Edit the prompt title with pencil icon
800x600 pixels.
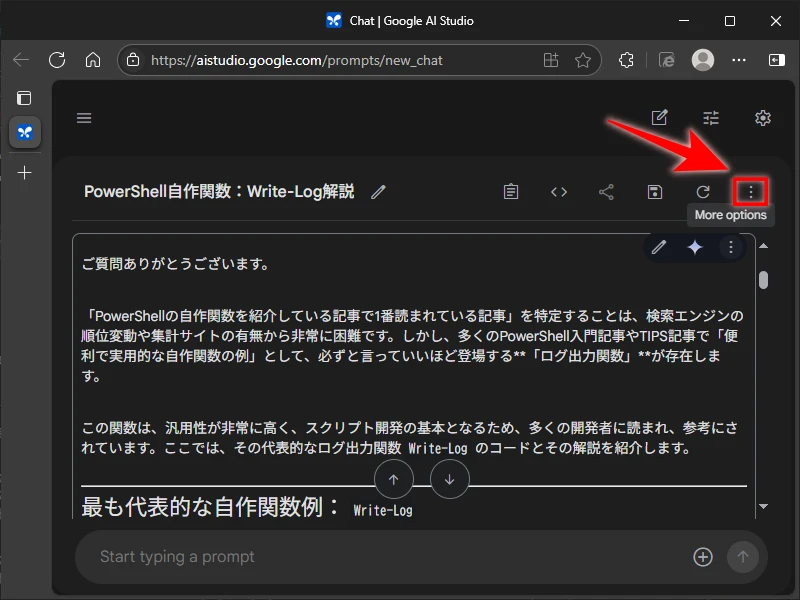(x=378, y=192)
